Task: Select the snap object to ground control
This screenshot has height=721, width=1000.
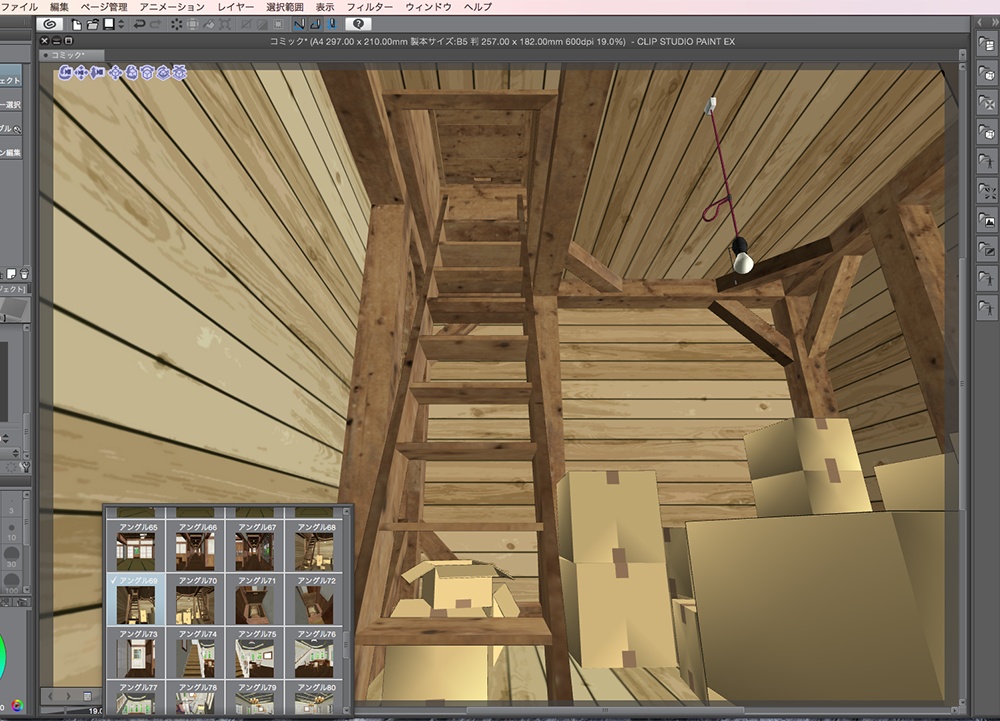Action: tap(179, 73)
